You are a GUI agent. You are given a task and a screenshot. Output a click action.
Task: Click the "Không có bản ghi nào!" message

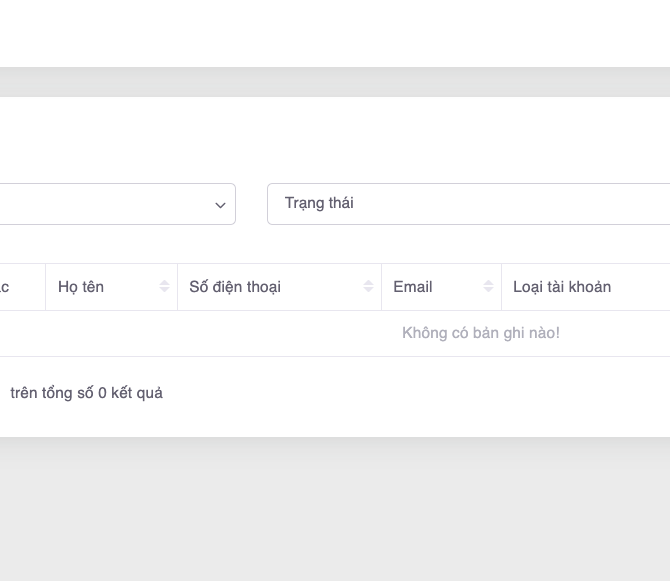click(x=480, y=333)
